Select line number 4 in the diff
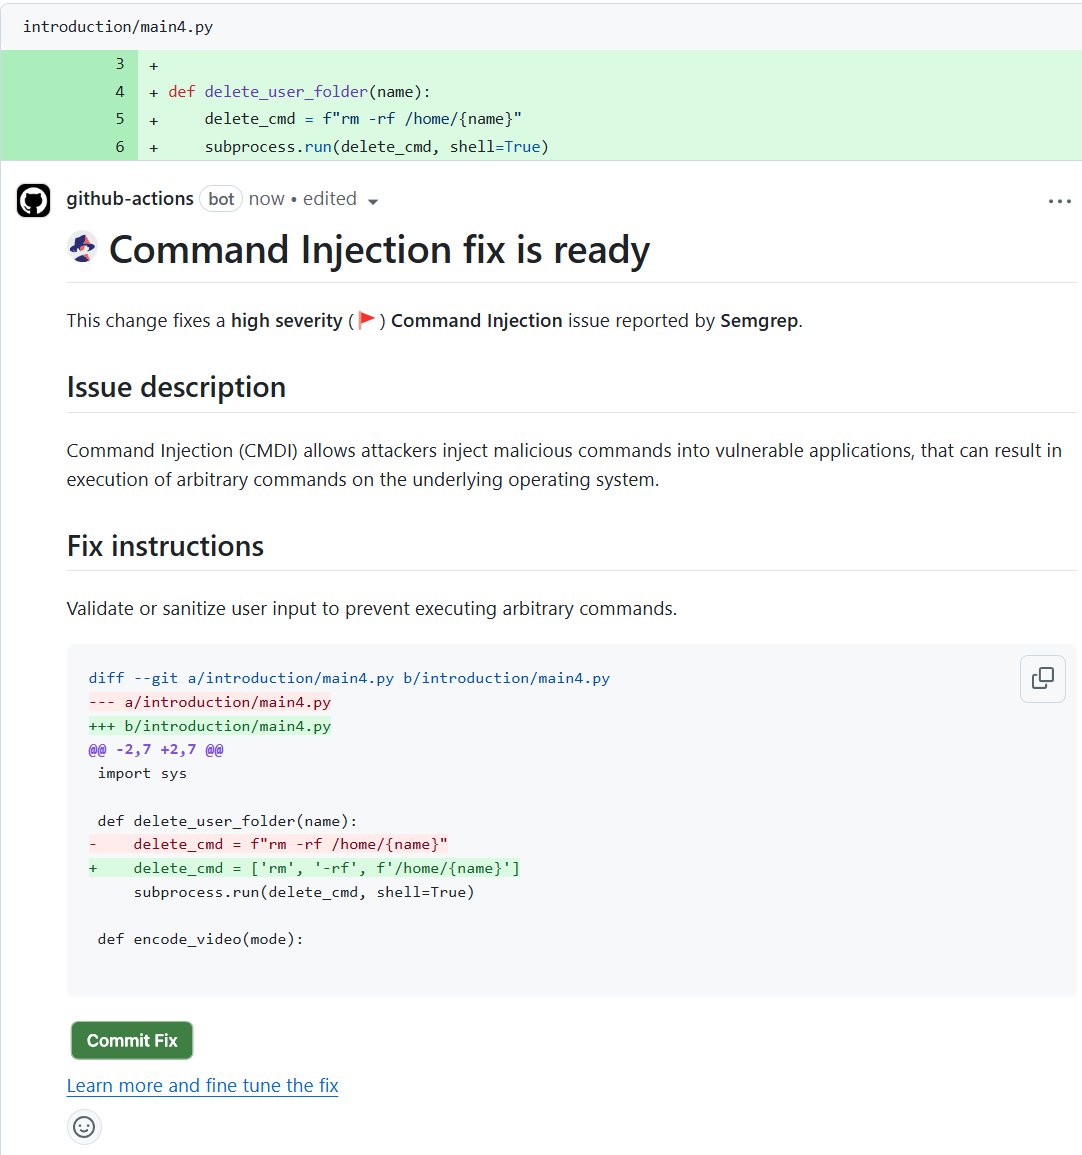 (120, 92)
